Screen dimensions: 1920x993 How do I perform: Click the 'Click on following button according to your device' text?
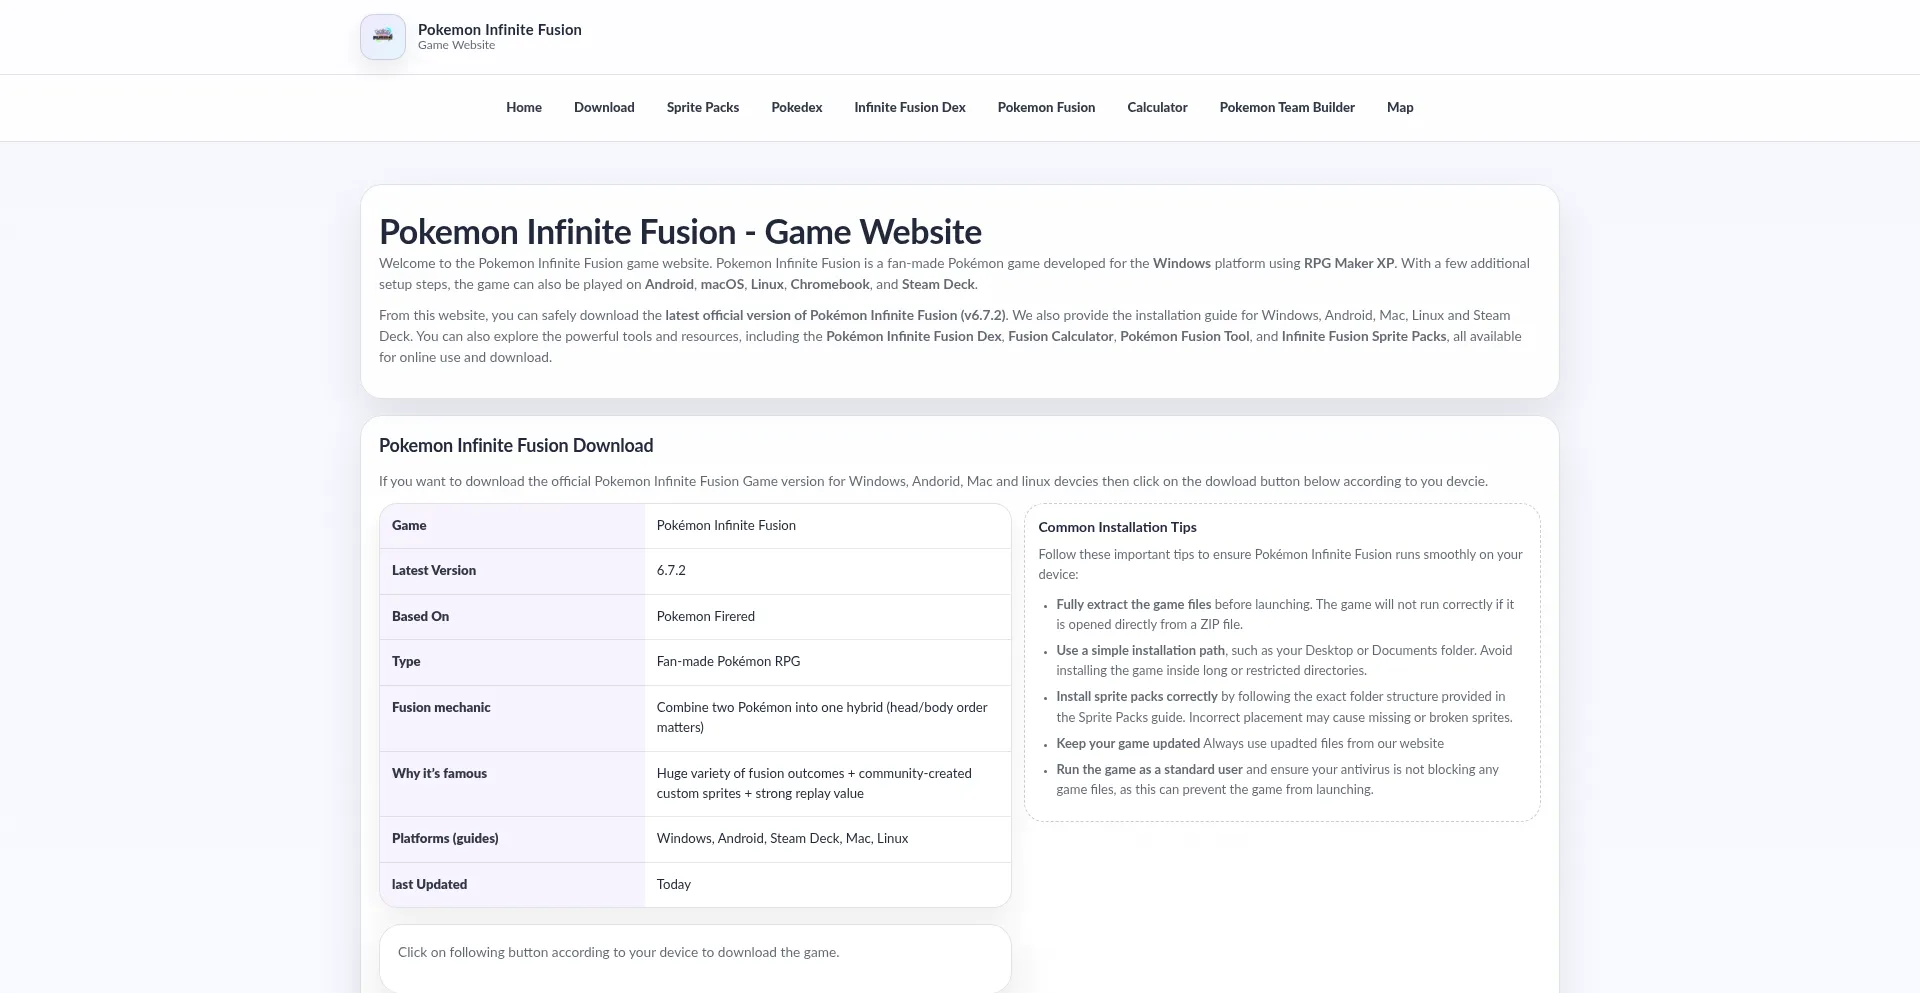pos(618,953)
